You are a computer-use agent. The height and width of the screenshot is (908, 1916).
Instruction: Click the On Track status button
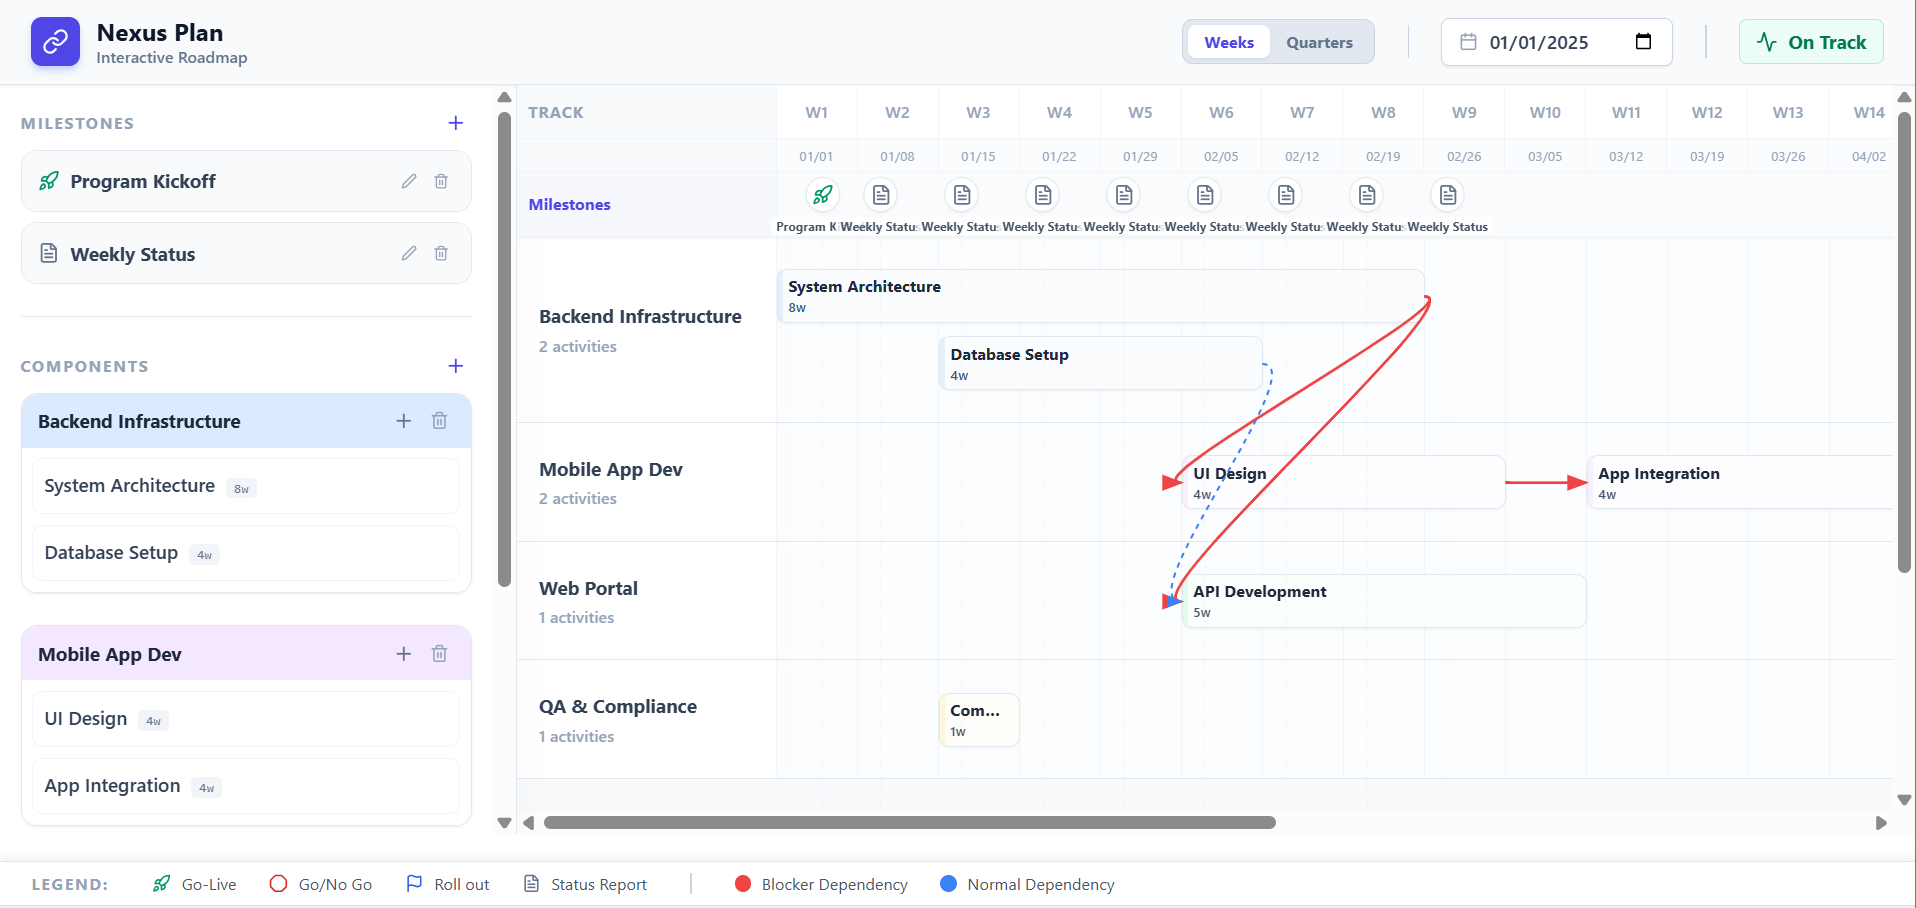click(1811, 42)
